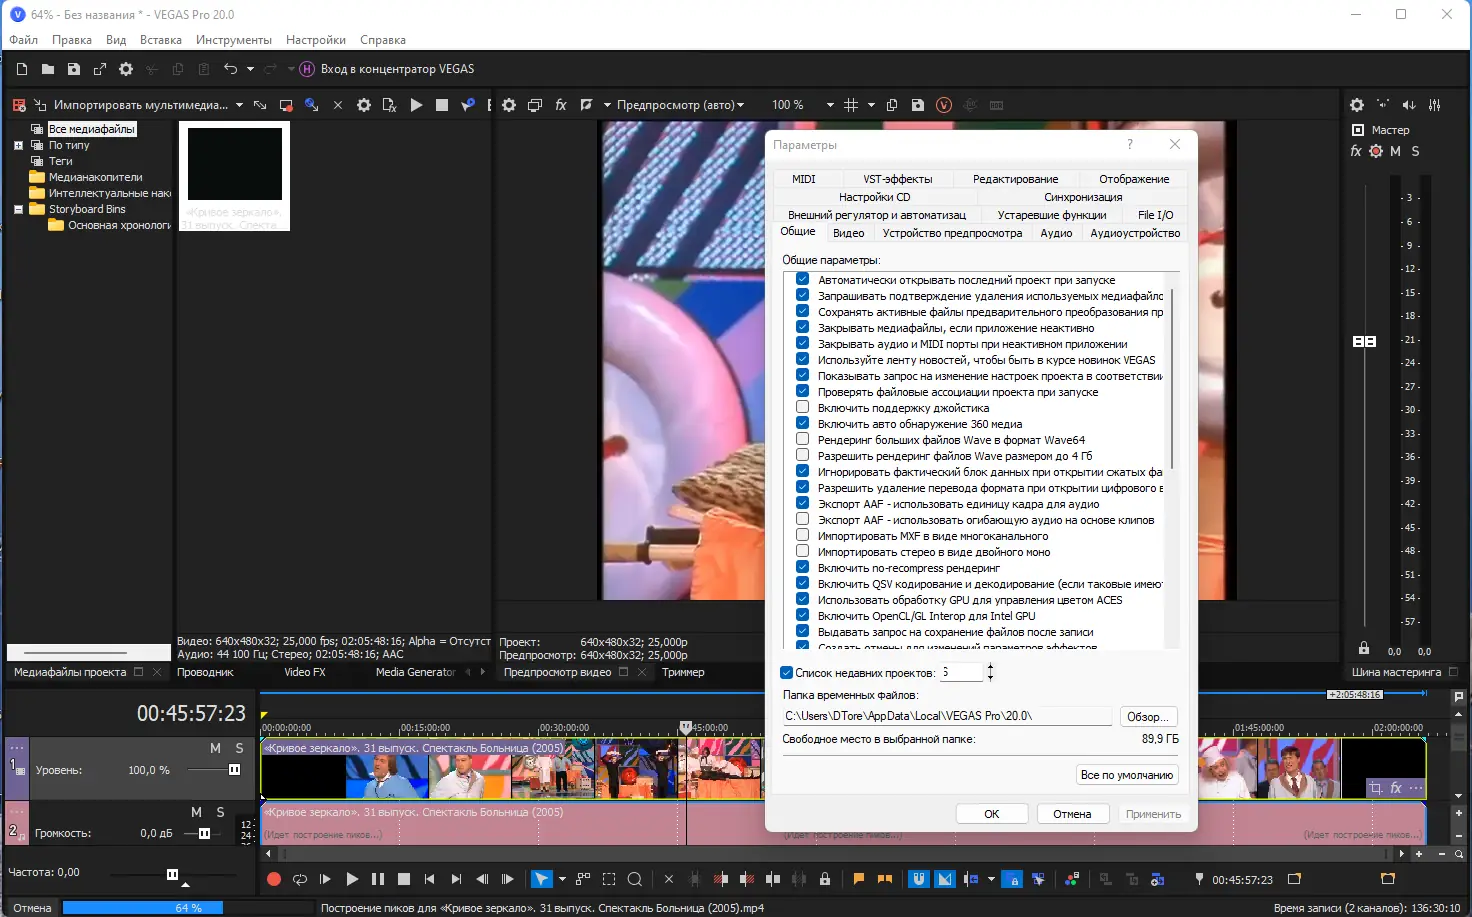Pause timeline playback
Image resolution: width=1472 pixels, height=917 pixels.
click(x=378, y=879)
